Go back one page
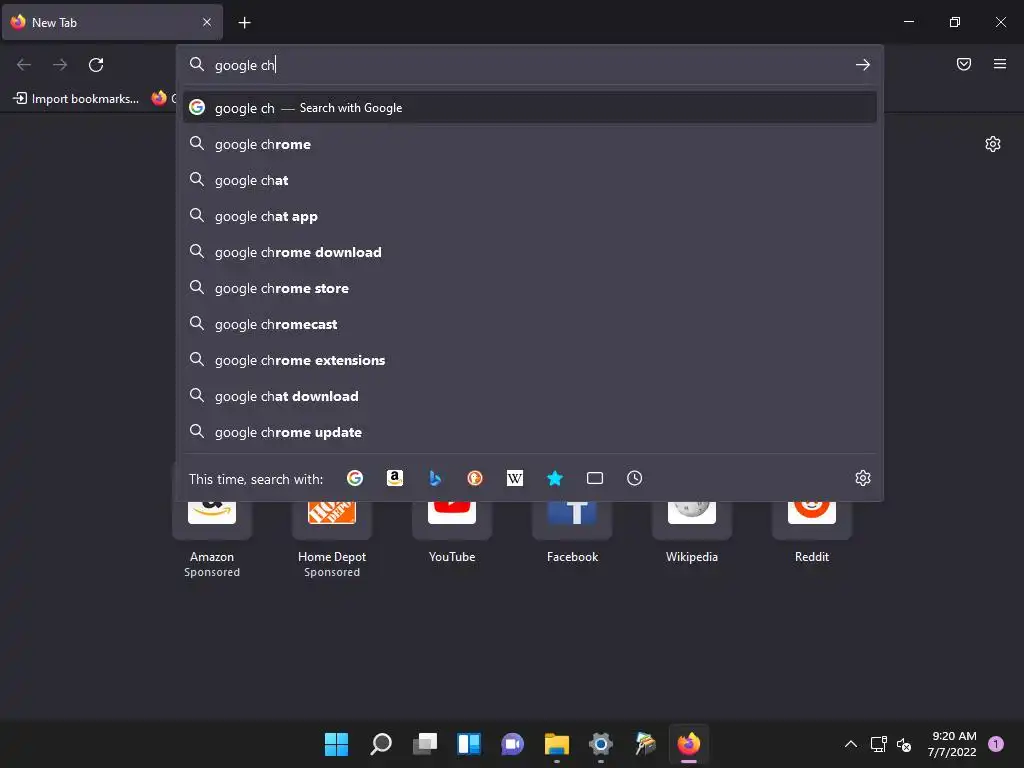 coord(24,65)
